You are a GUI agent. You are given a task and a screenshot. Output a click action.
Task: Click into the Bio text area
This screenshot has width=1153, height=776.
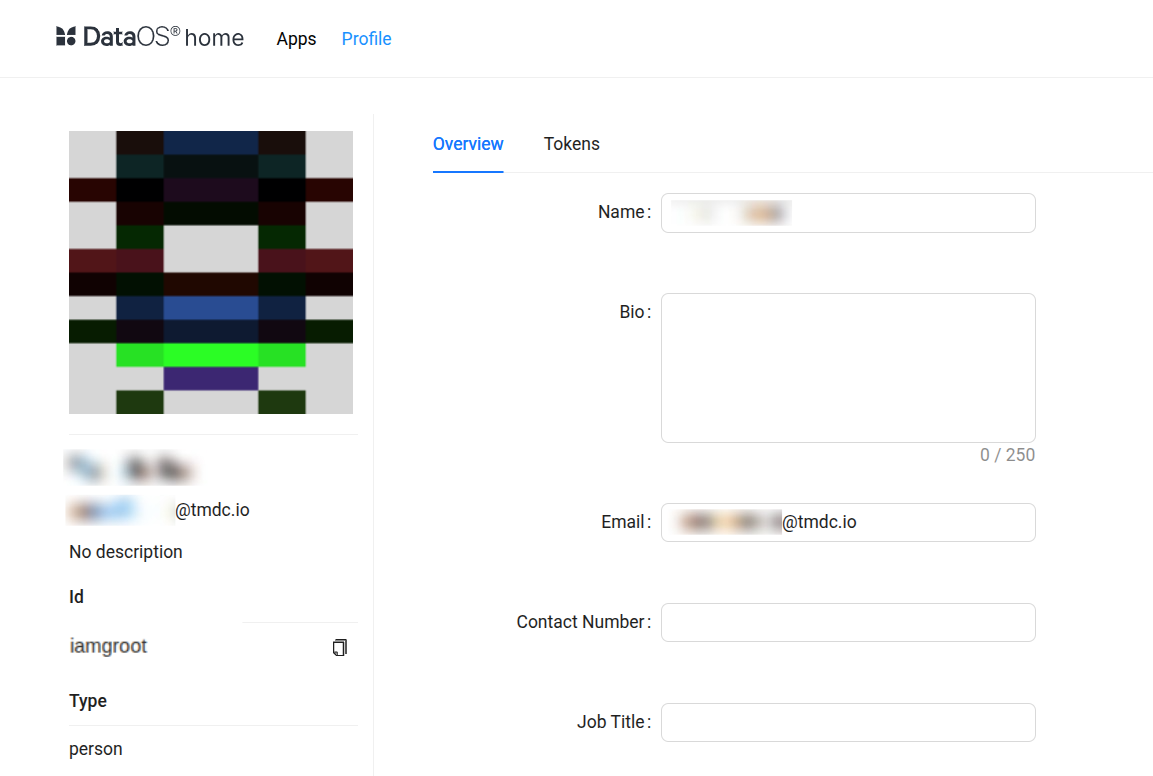pyautogui.click(x=848, y=368)
